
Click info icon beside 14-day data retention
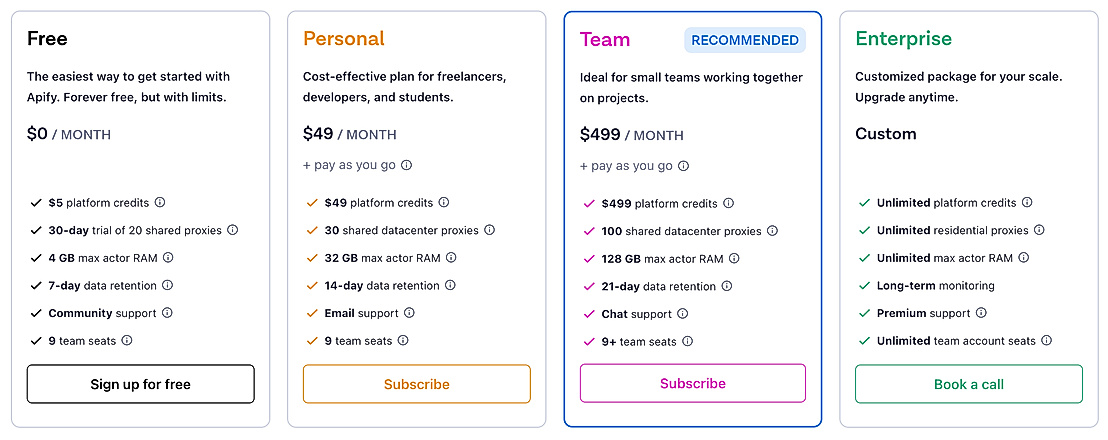coord(450,286)
